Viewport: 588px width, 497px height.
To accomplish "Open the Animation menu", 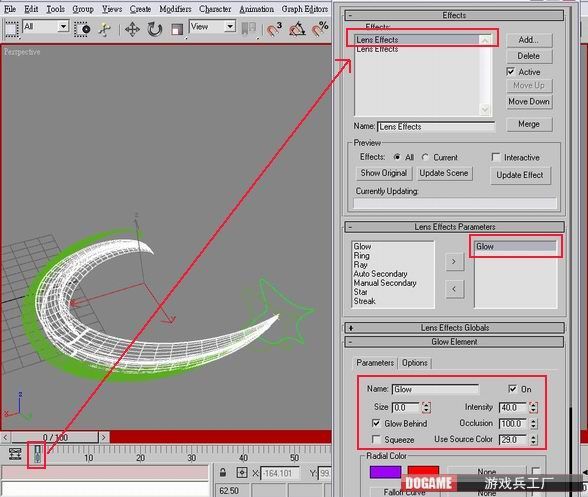I will pos(256,9).
